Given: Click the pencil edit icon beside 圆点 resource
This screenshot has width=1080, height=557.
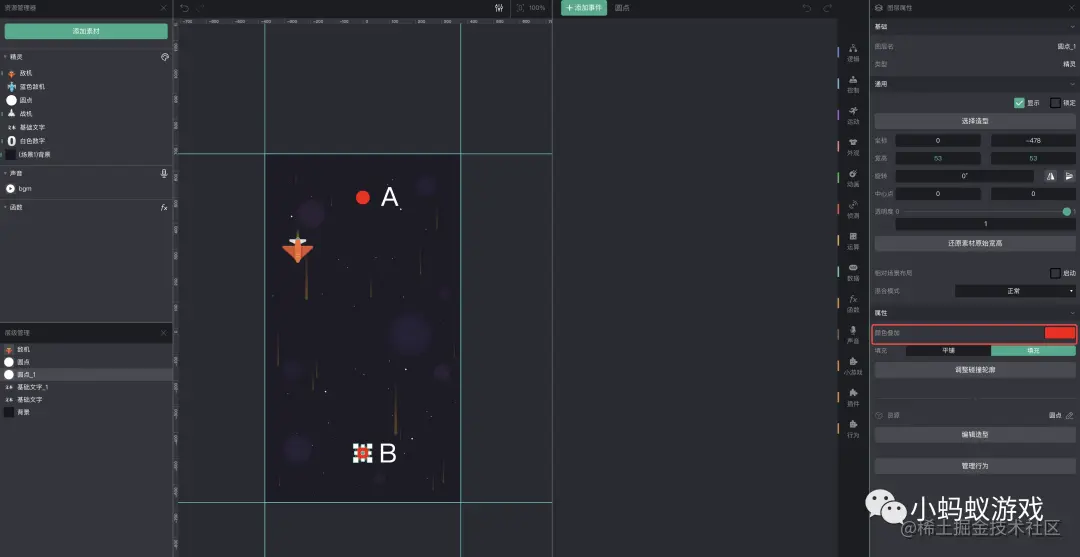Looking at the screenshot, I should (1070, 416).
